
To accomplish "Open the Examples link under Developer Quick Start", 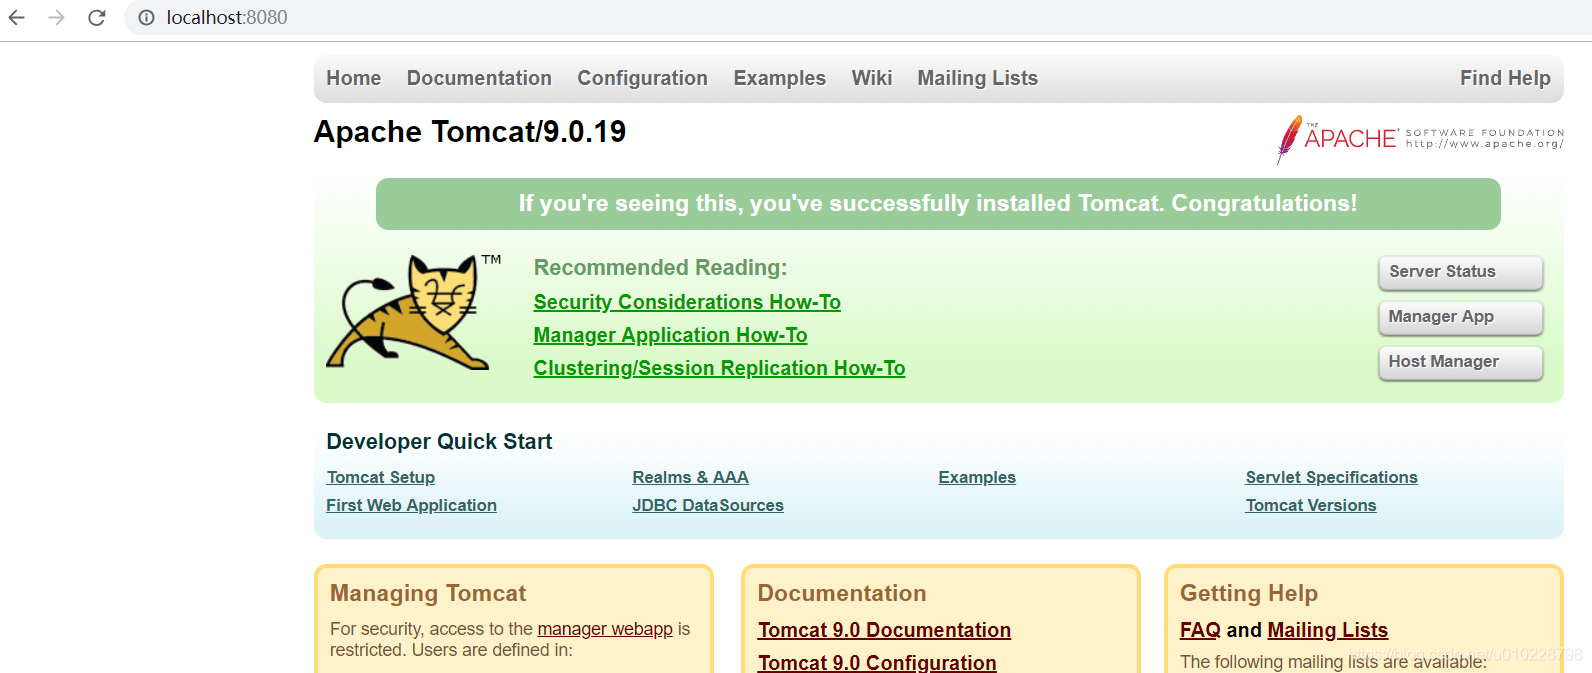I will tap(977, 477).
